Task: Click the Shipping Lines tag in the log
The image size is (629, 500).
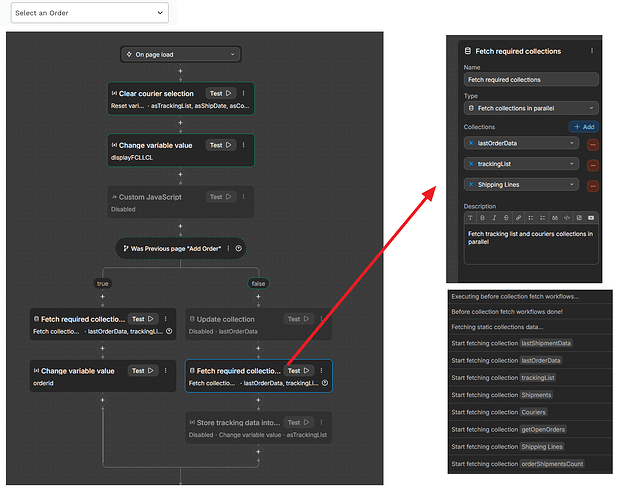Action: (542, 447)
